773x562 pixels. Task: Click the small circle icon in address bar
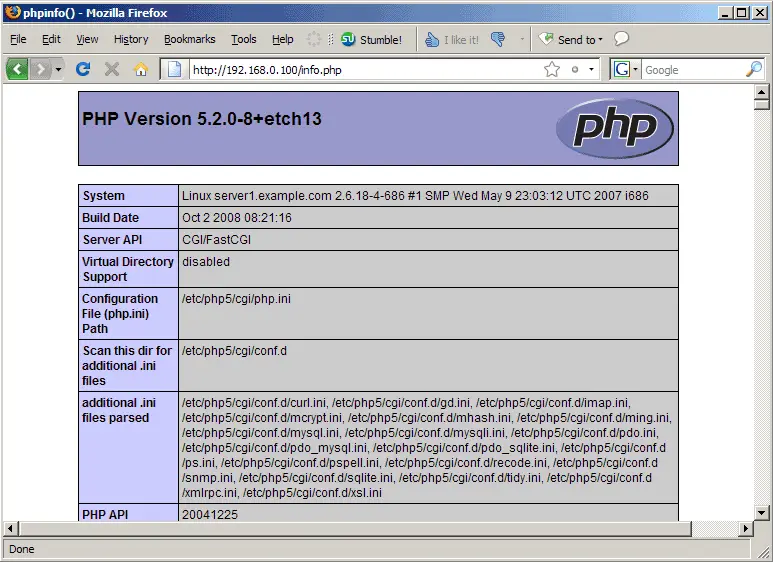point(575,70)
